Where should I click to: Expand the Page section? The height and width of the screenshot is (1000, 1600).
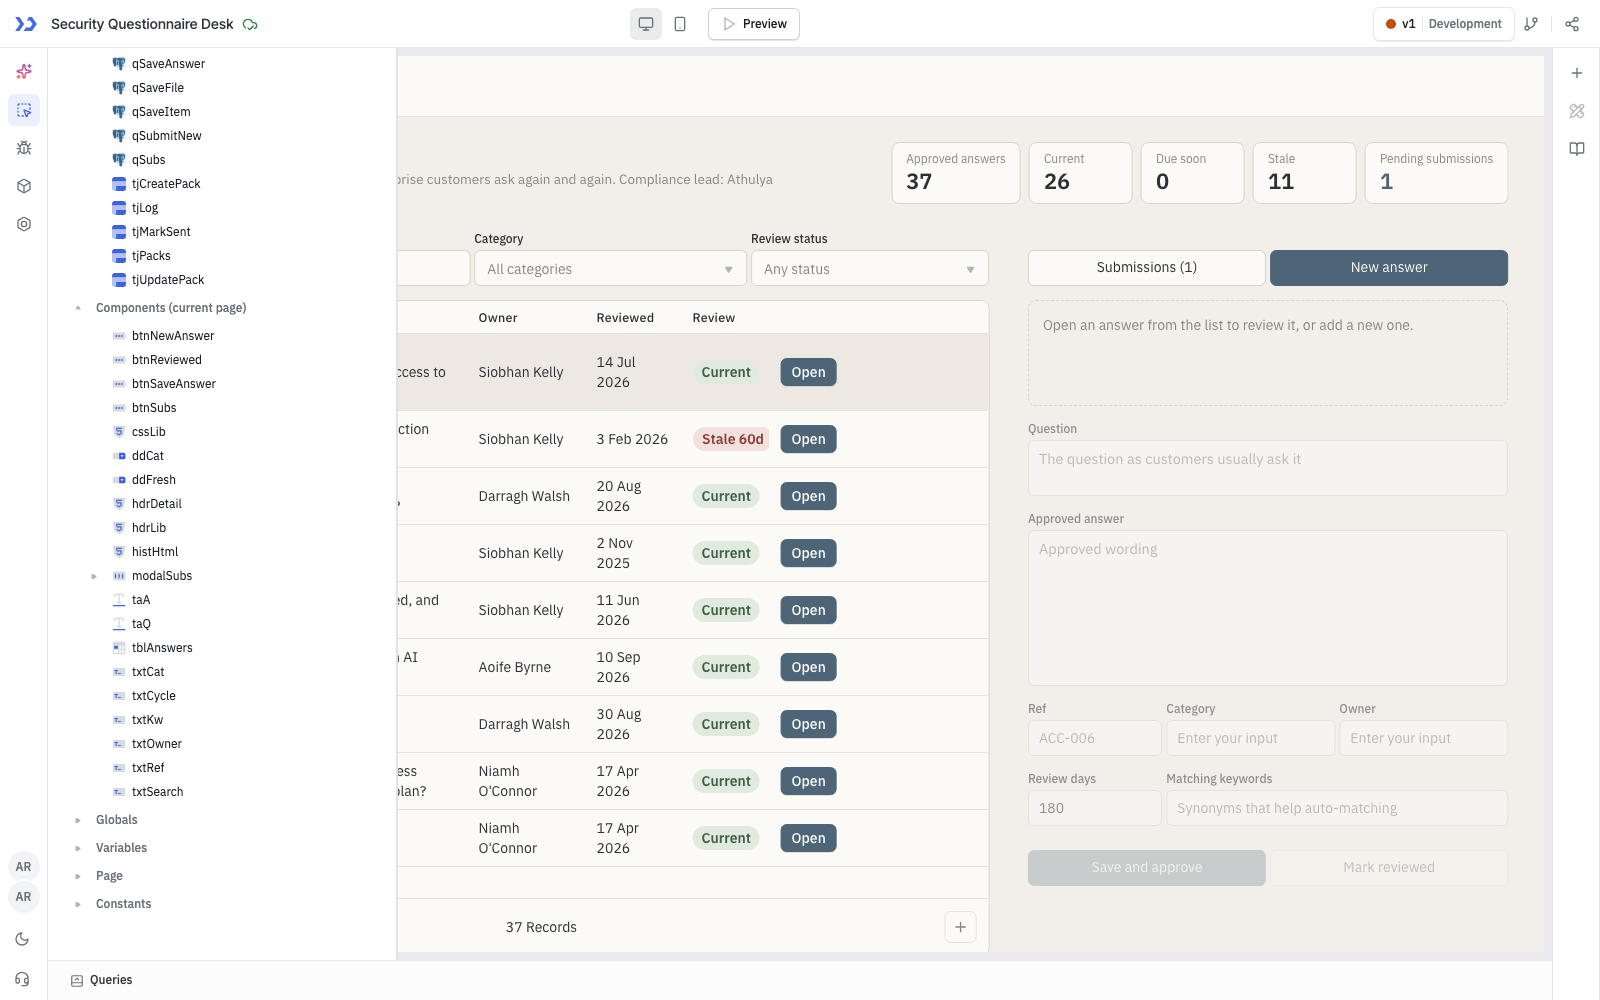pos(78,876)
